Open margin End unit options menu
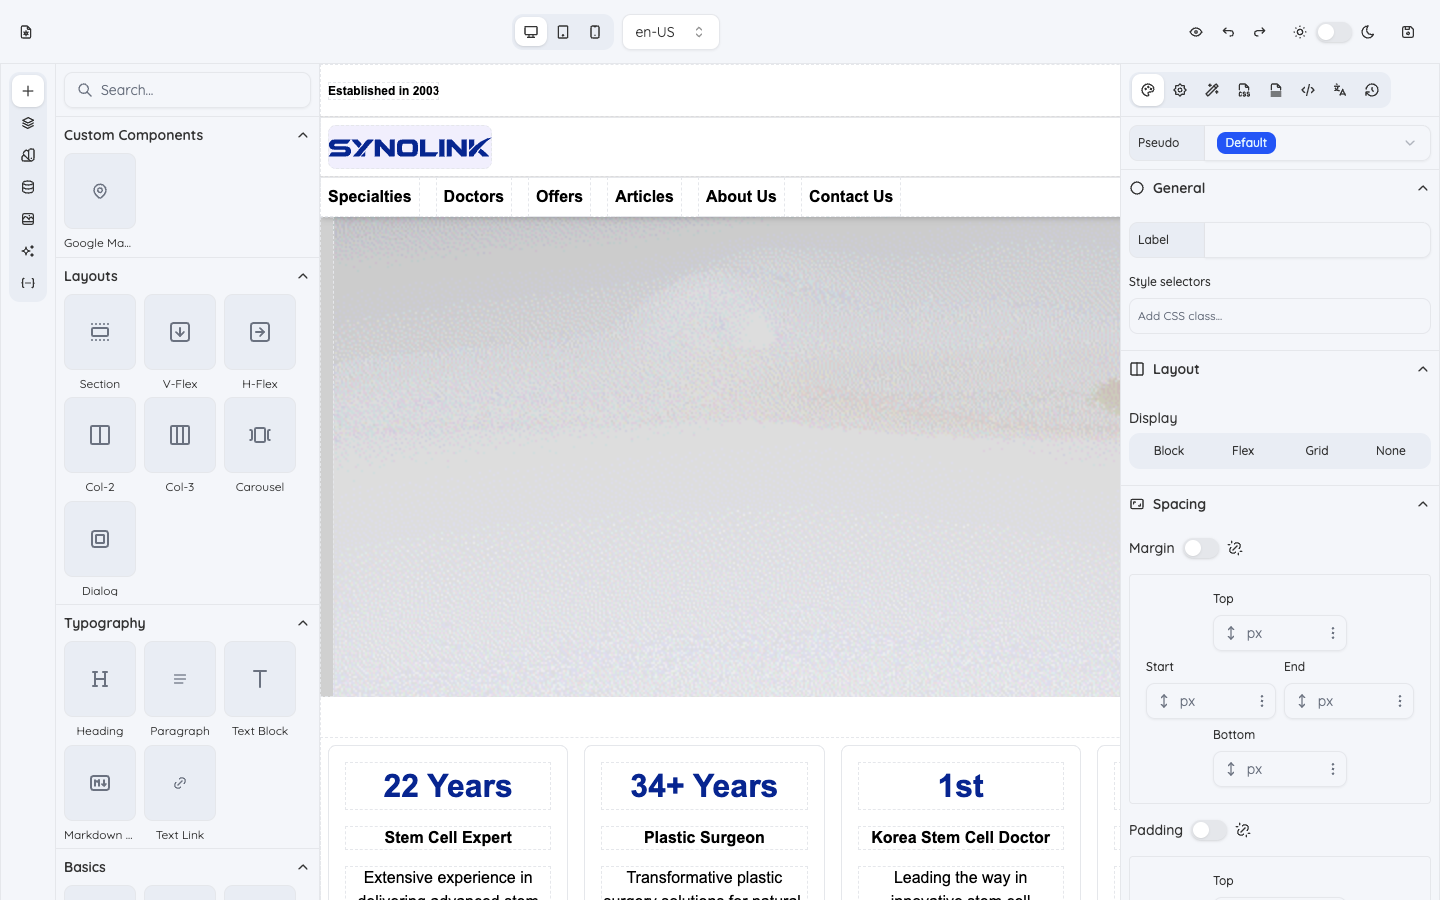Screen dimensions: 1440x900 pyautogui.click(x=1400, y=701)
